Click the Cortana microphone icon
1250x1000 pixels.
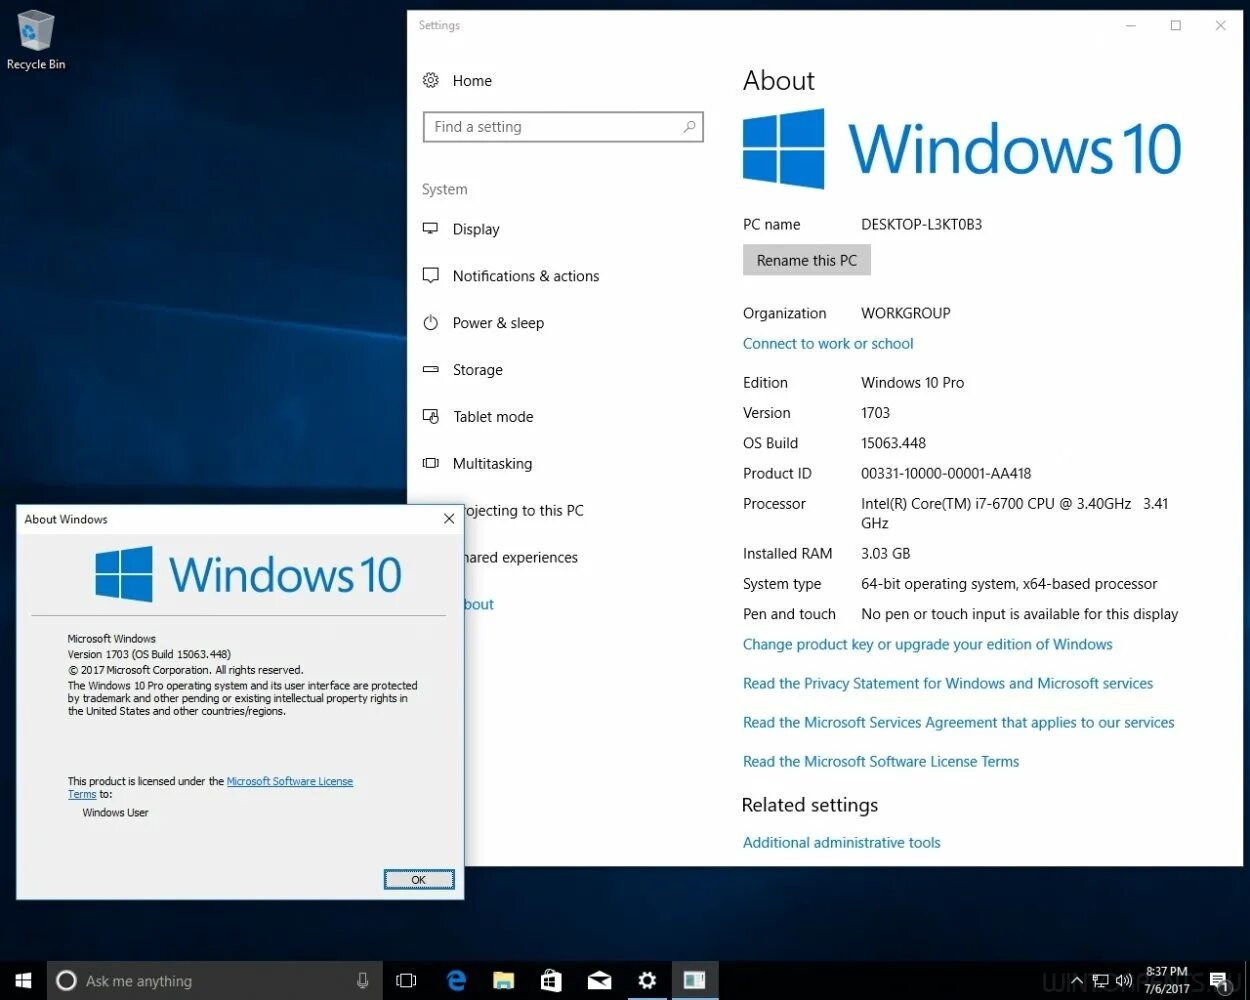point(362,981)
